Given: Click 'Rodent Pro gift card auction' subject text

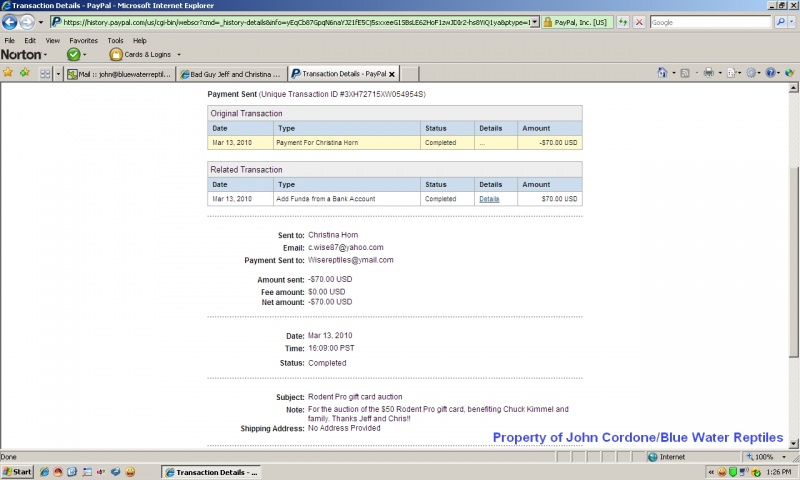Looking at the screenshot, I should click(x=355, y=397).
